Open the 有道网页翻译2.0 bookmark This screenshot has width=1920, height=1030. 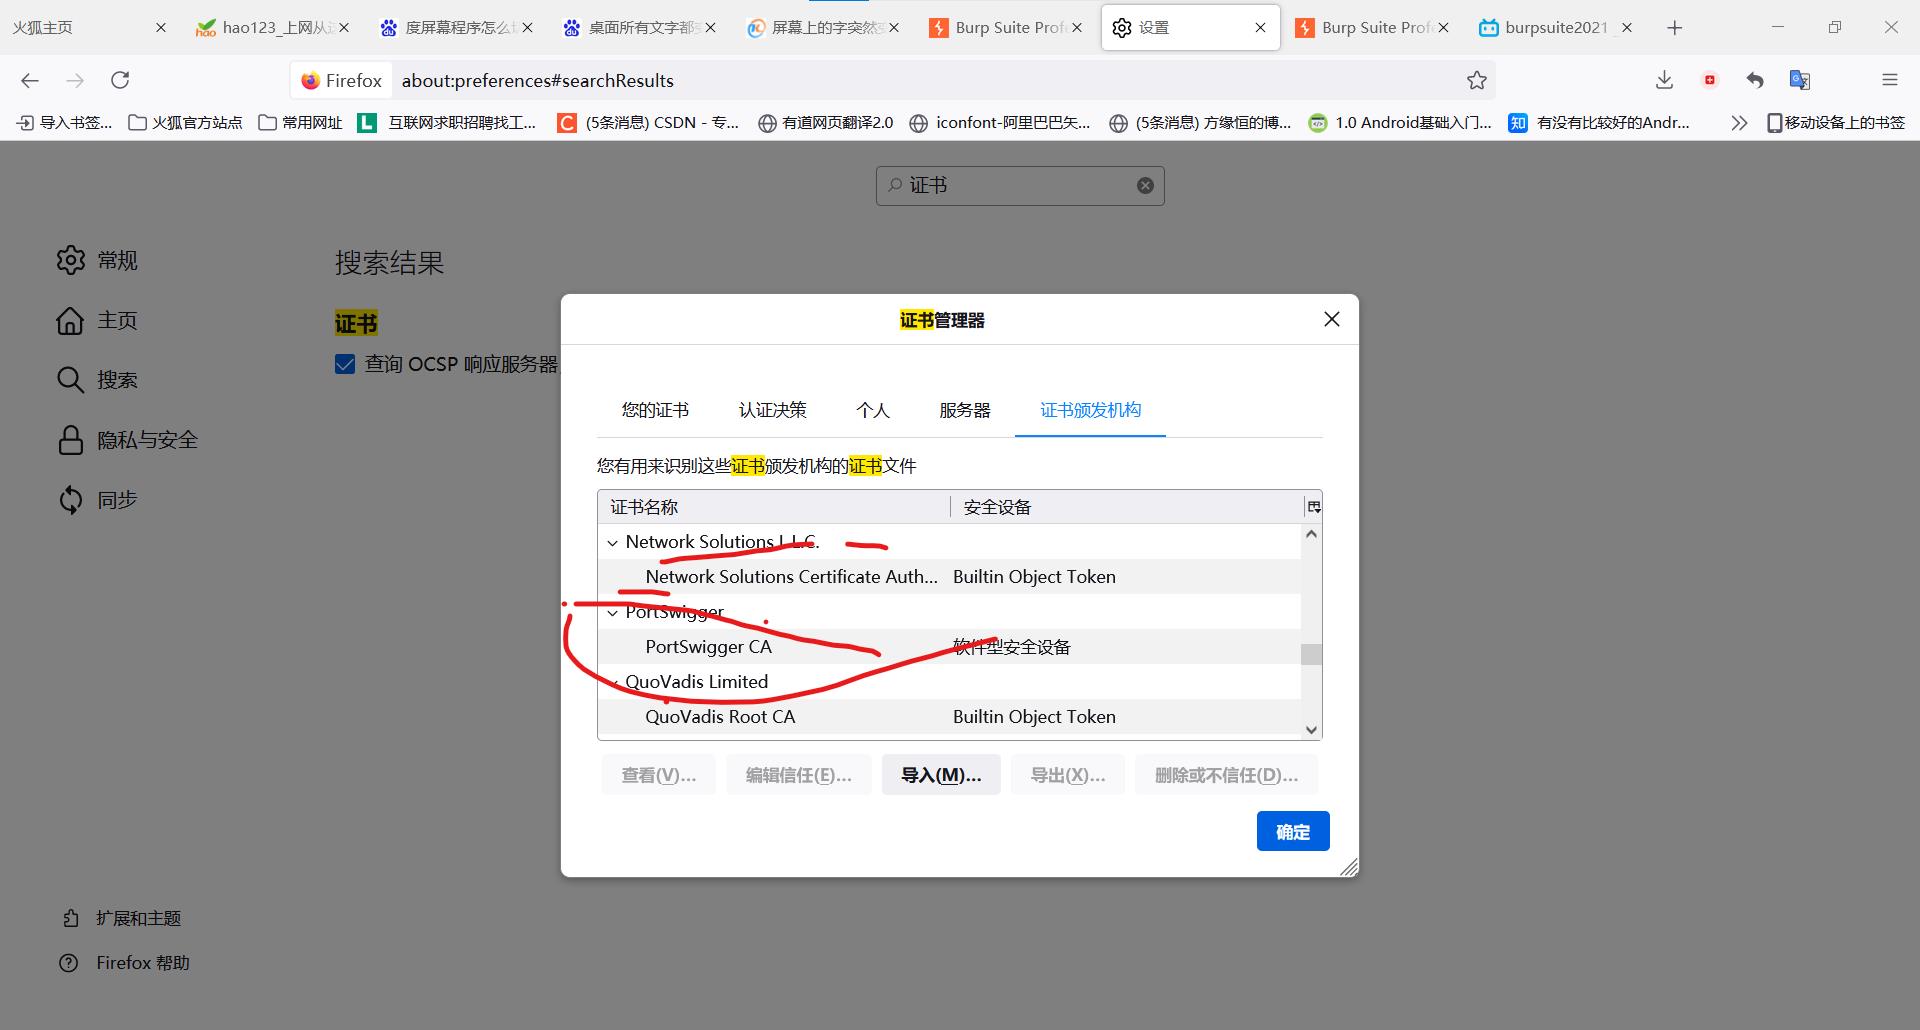pos(825,122)
